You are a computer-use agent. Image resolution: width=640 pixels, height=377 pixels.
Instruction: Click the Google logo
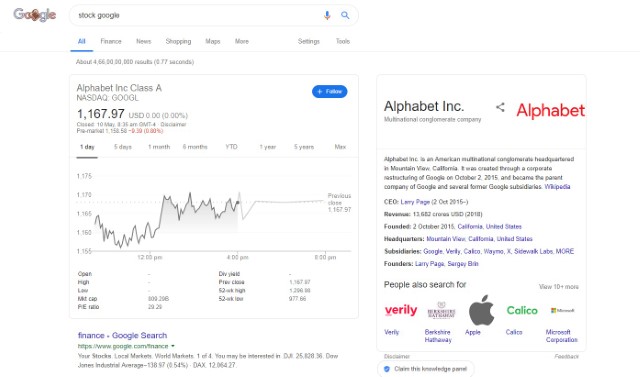35,15
